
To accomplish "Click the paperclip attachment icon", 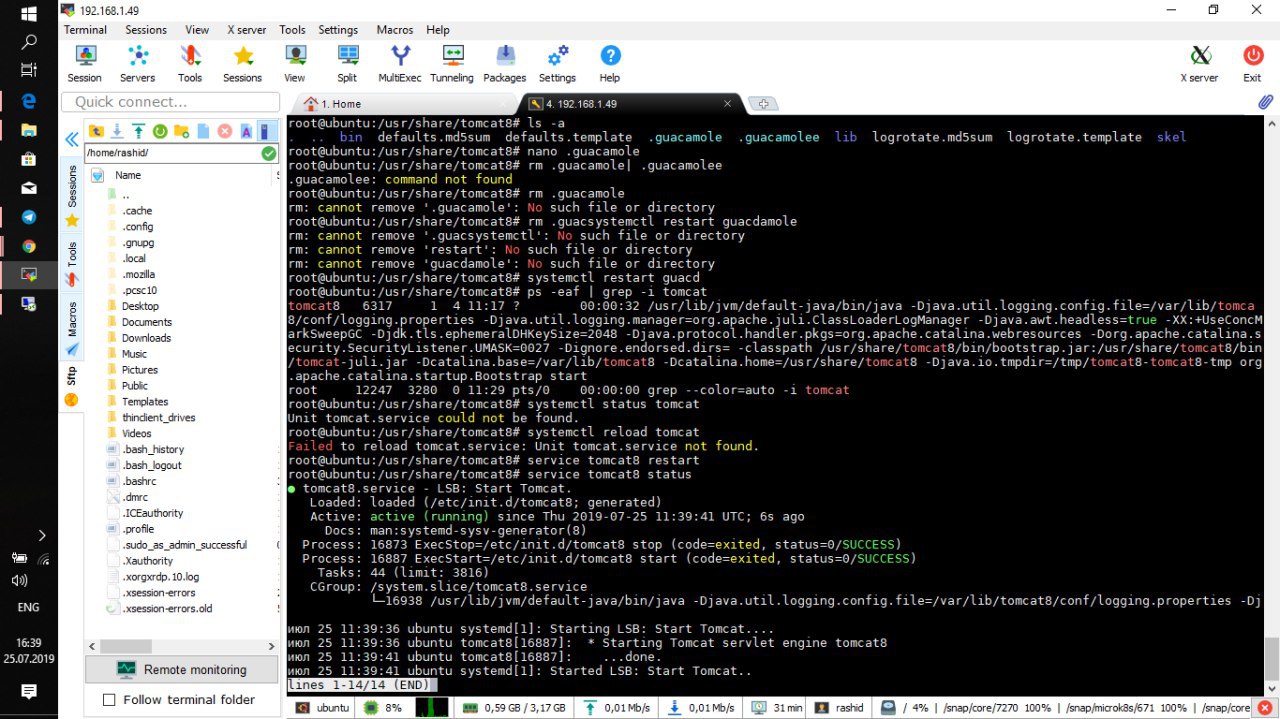I will click(1265, 103).
